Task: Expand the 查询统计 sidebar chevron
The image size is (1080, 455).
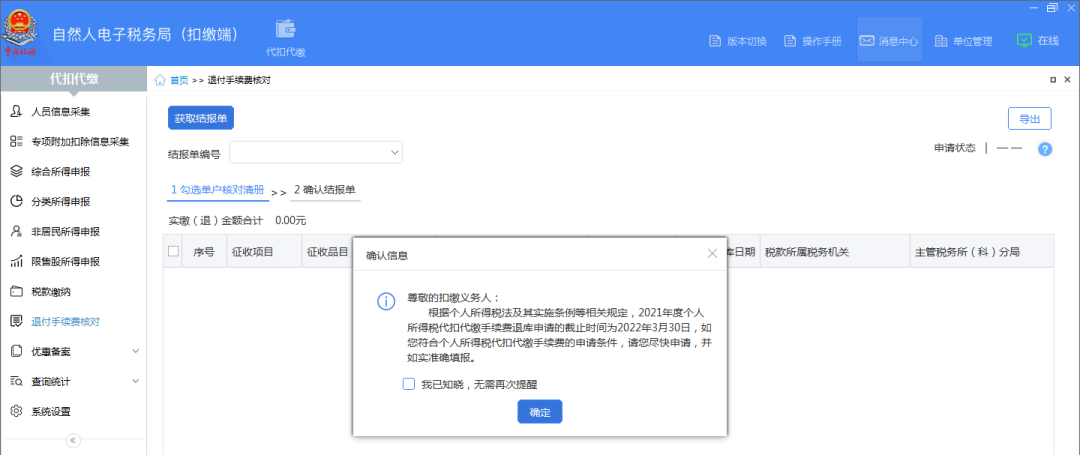Action: pyautogui.click(x=136, y=381)
